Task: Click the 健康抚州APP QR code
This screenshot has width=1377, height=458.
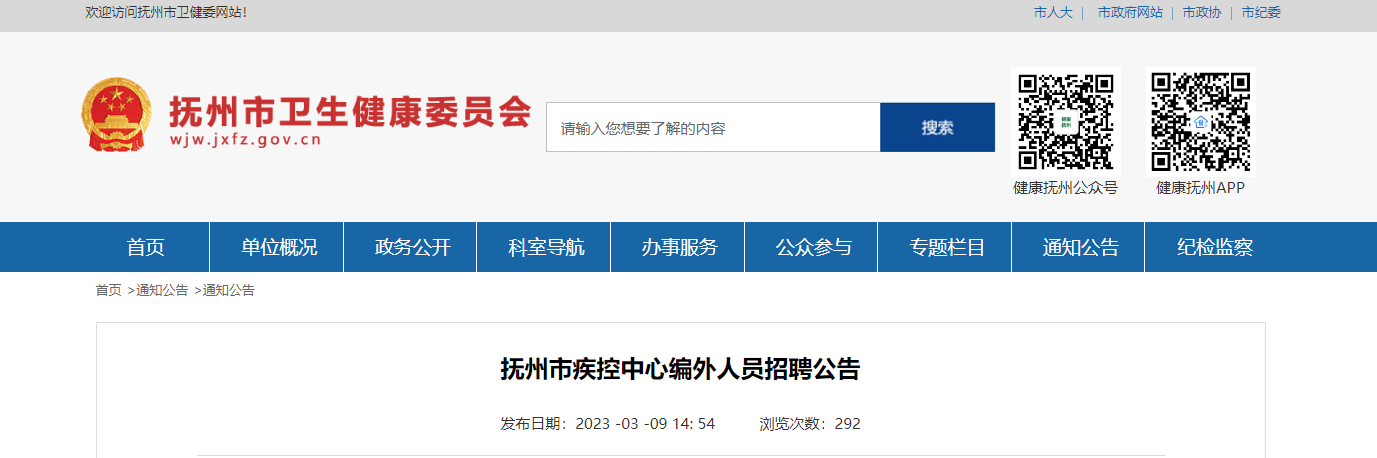Action: pos(1201,122)
